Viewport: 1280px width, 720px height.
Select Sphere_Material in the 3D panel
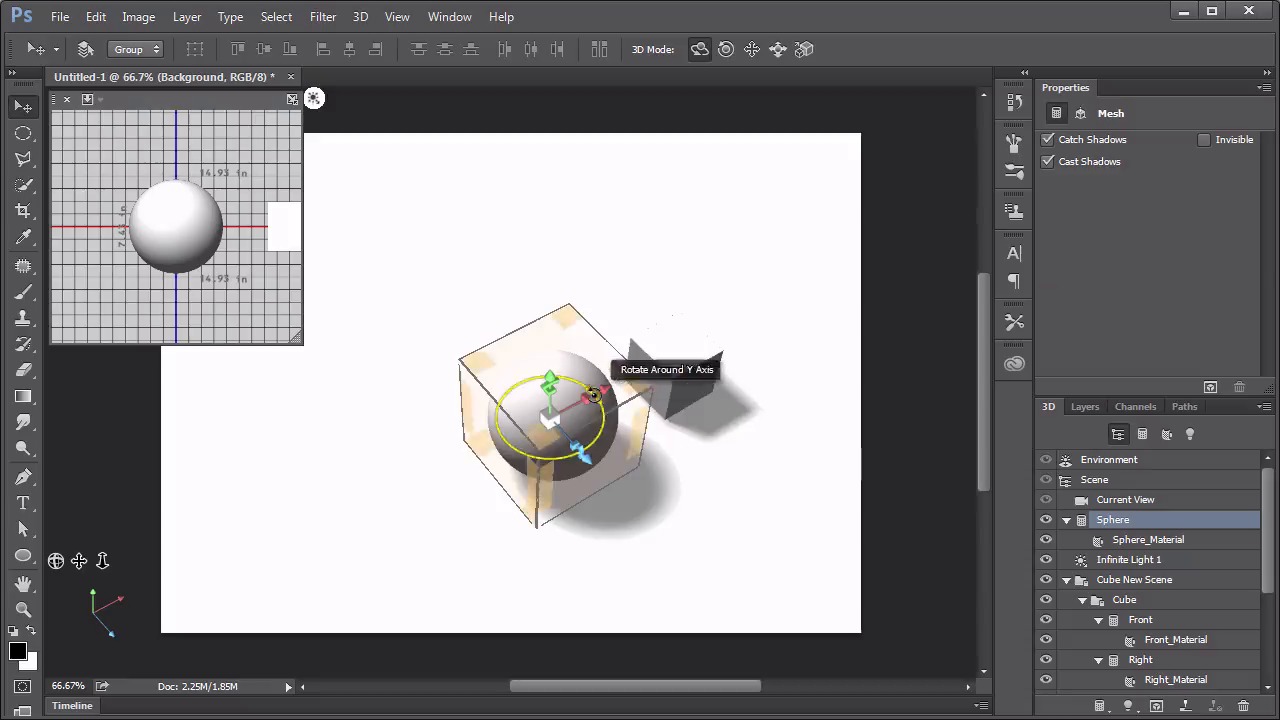1147,540
